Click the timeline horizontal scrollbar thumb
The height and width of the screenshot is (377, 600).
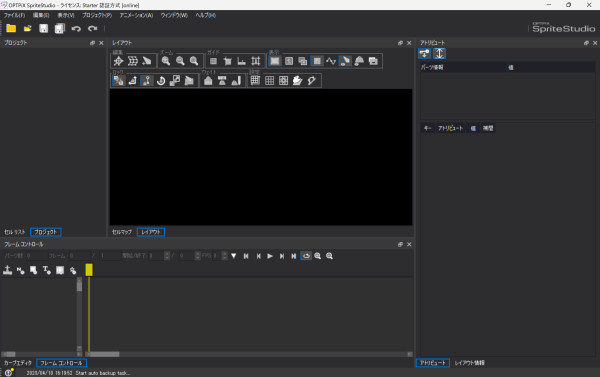104,354
